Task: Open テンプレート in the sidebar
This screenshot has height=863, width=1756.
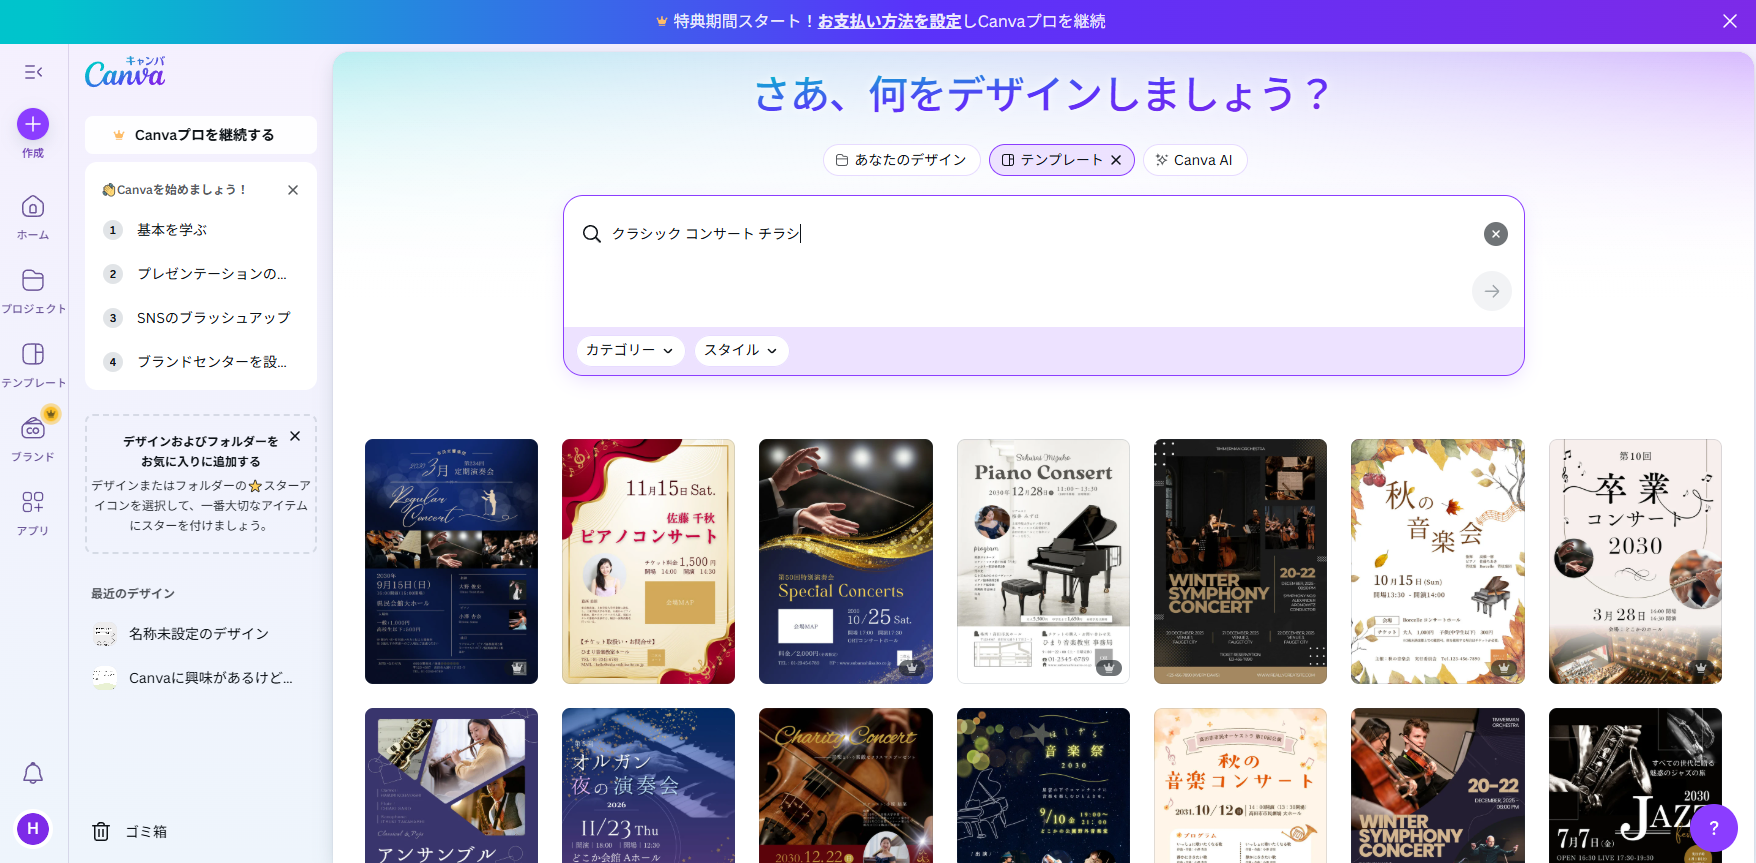Action: click(x=33, y=355)
